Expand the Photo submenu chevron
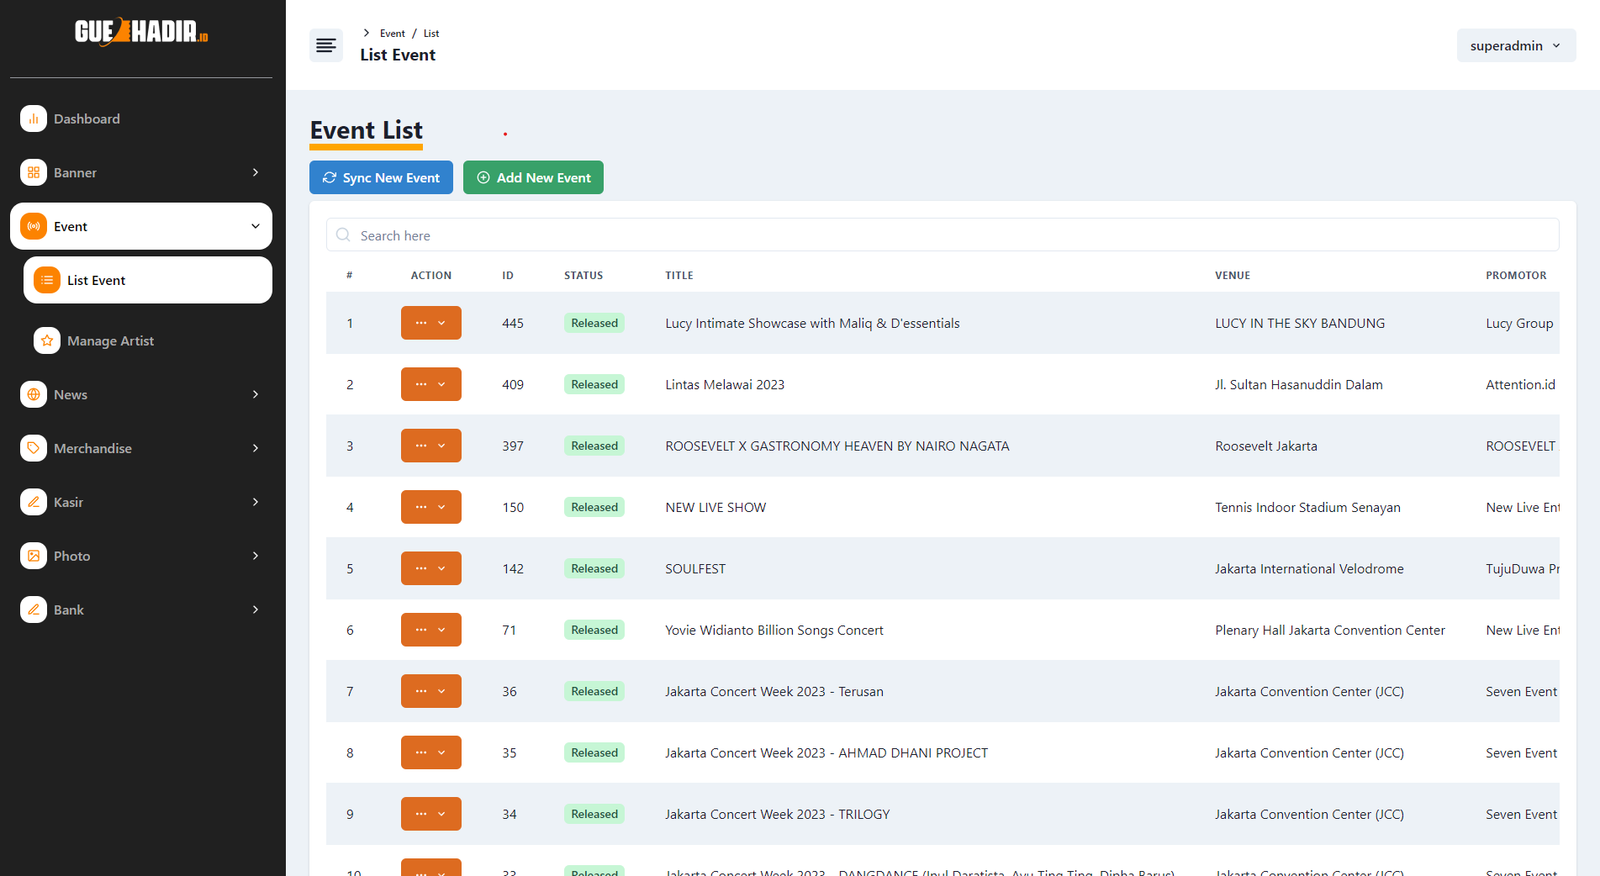Screen dimensions: 1600x876 [255, 556]
